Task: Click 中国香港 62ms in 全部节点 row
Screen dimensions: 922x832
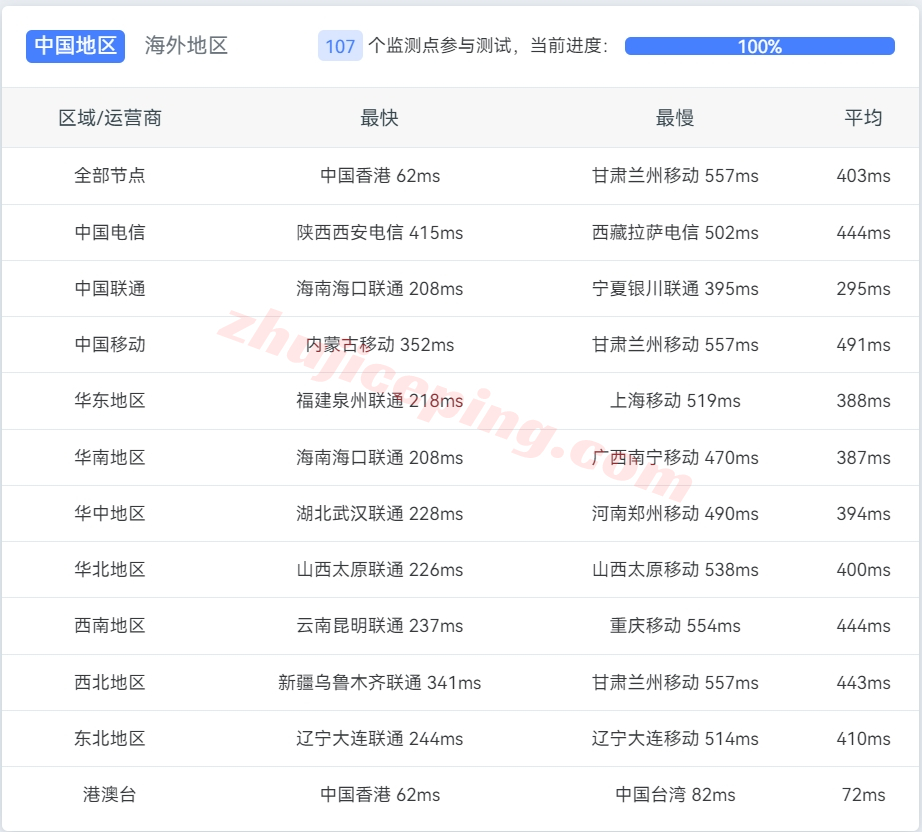Action: [x=380, y=175]
